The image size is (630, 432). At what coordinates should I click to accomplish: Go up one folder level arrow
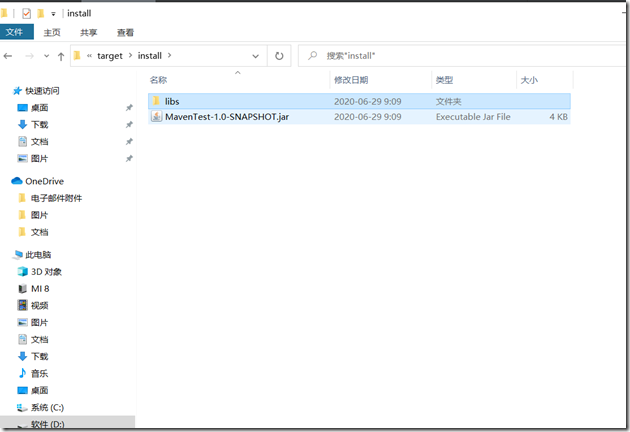[x=61, y=56]
